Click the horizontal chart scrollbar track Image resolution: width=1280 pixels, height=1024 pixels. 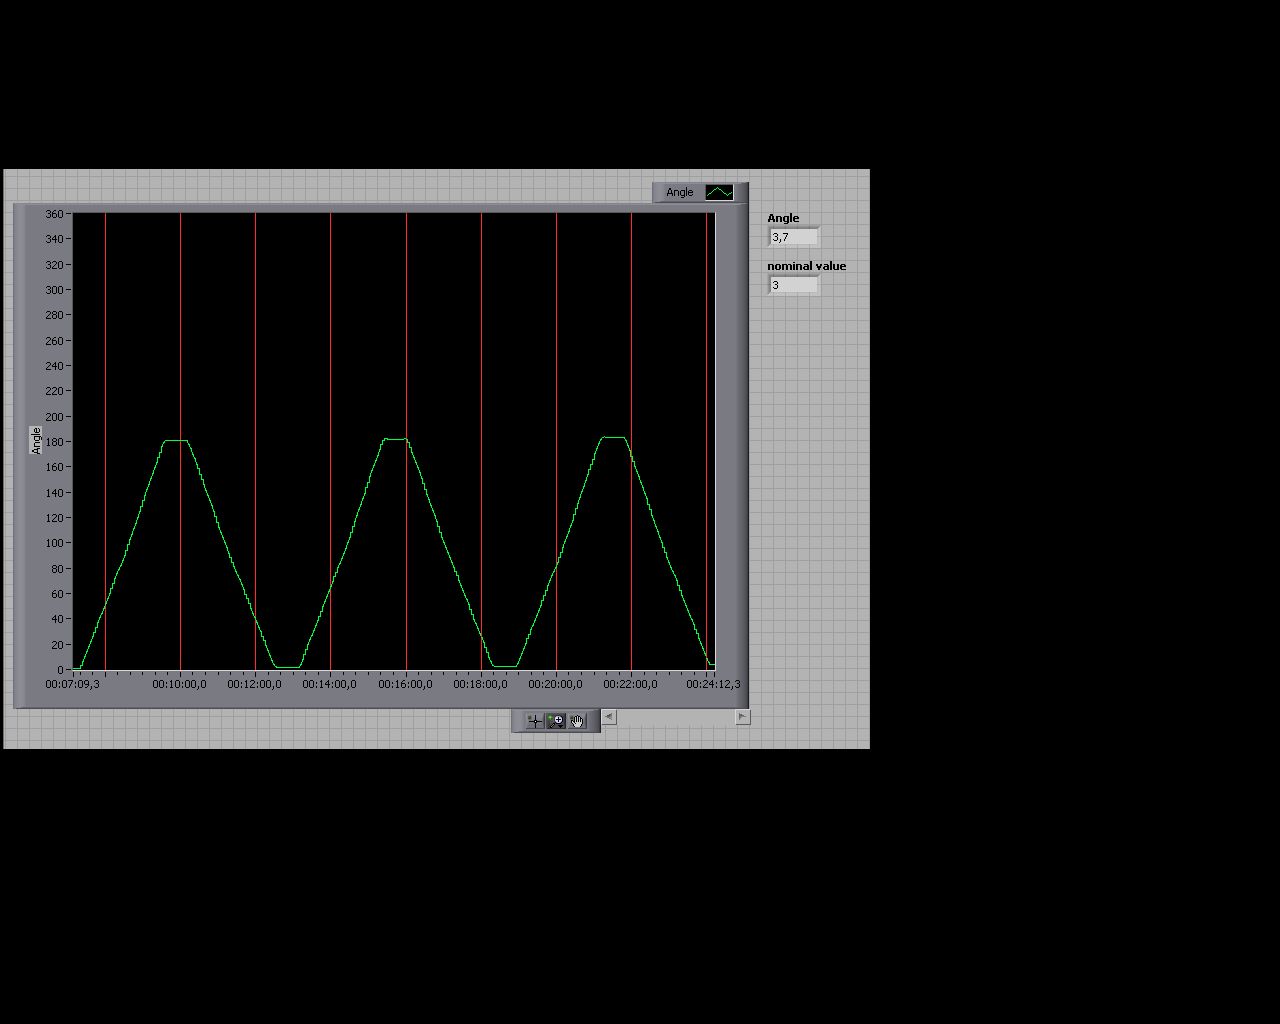(x=676, y=717)
